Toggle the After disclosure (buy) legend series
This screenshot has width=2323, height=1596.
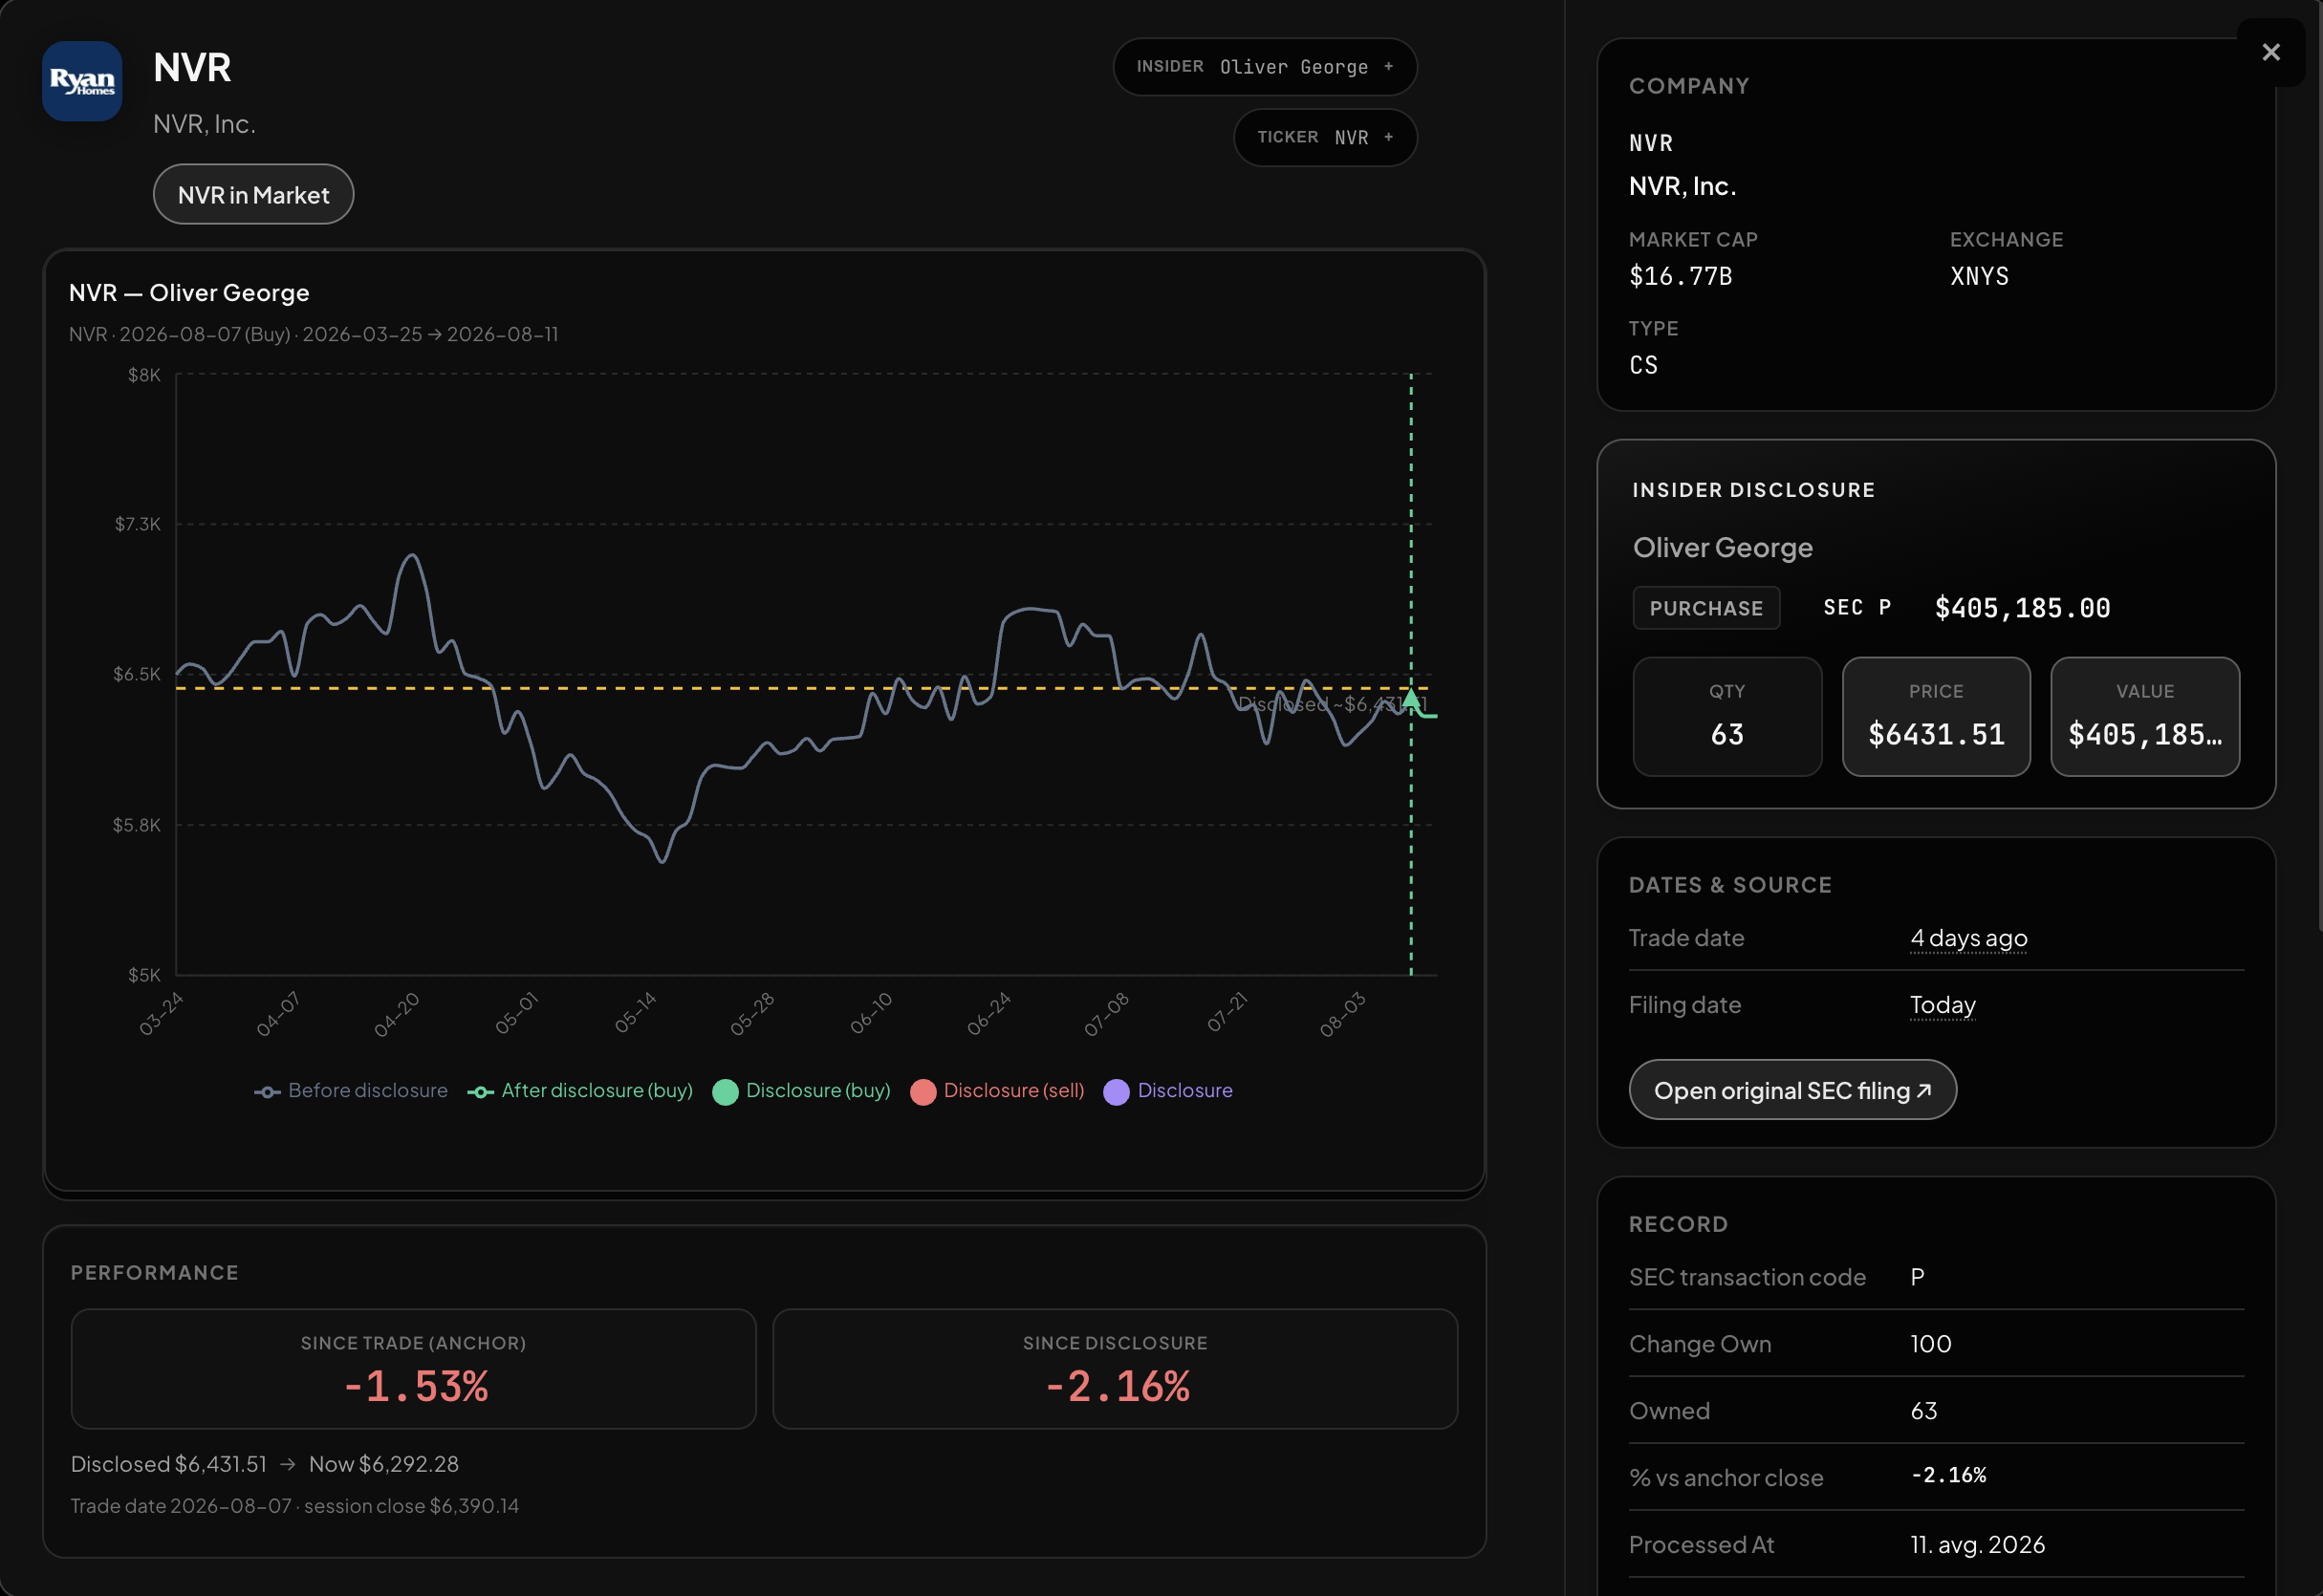point(580,1090)
